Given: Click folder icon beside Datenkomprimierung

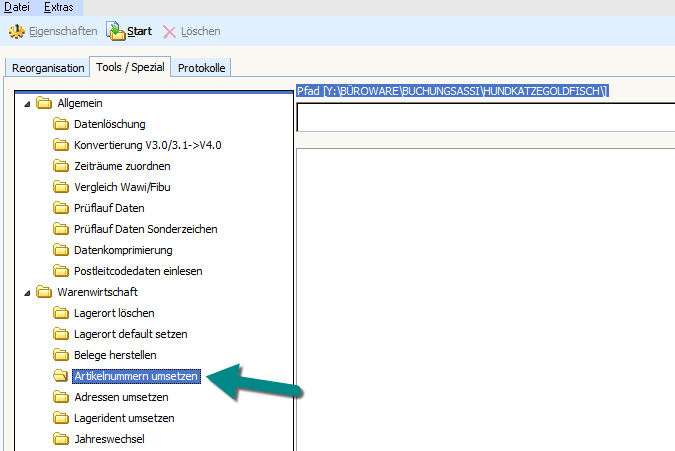Looking at the screenshot, I should (61, 250).
